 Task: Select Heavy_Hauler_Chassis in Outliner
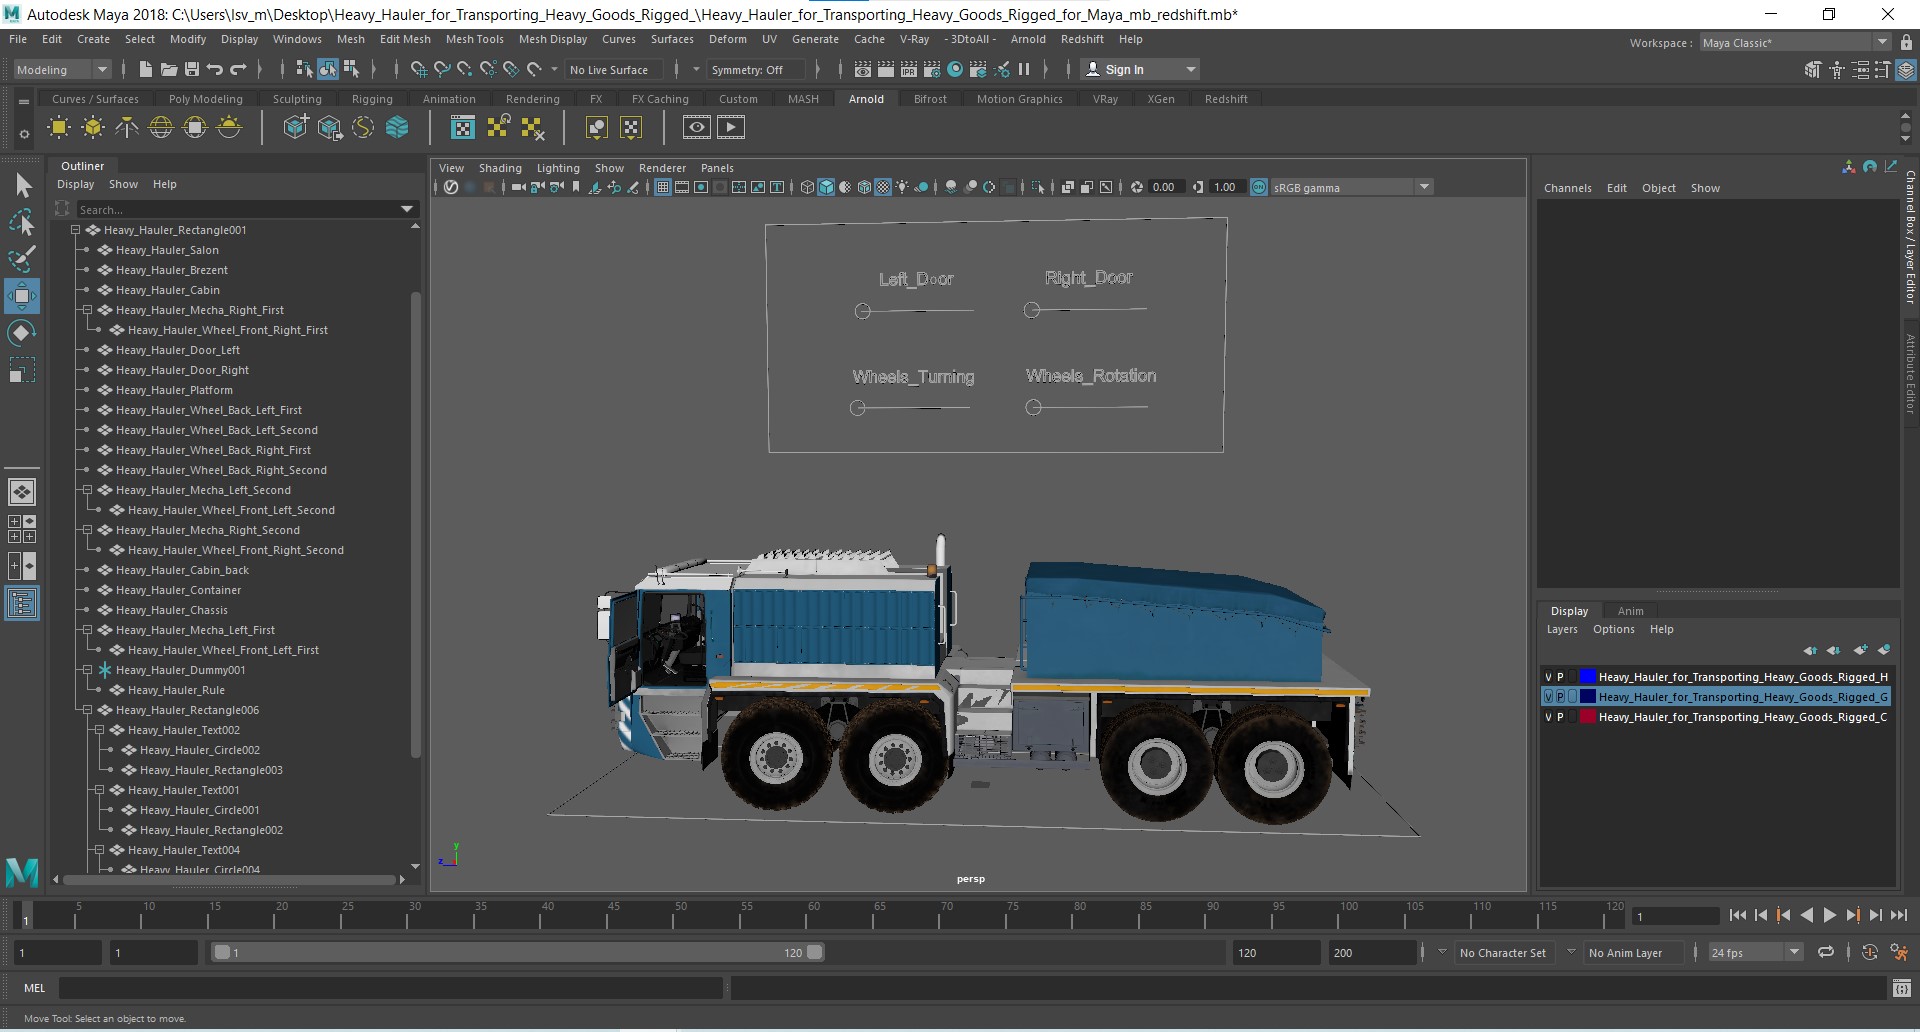(171, 610)
